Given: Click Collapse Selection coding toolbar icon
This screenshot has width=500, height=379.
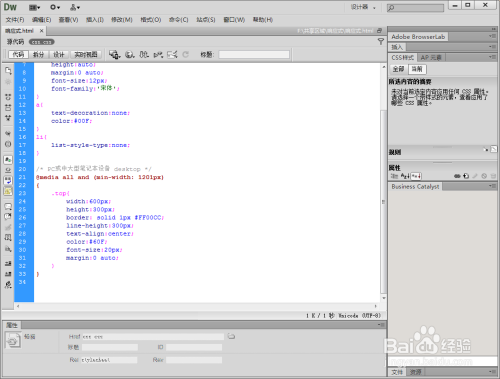Looking at the screenshot, I should coord(8,107).
